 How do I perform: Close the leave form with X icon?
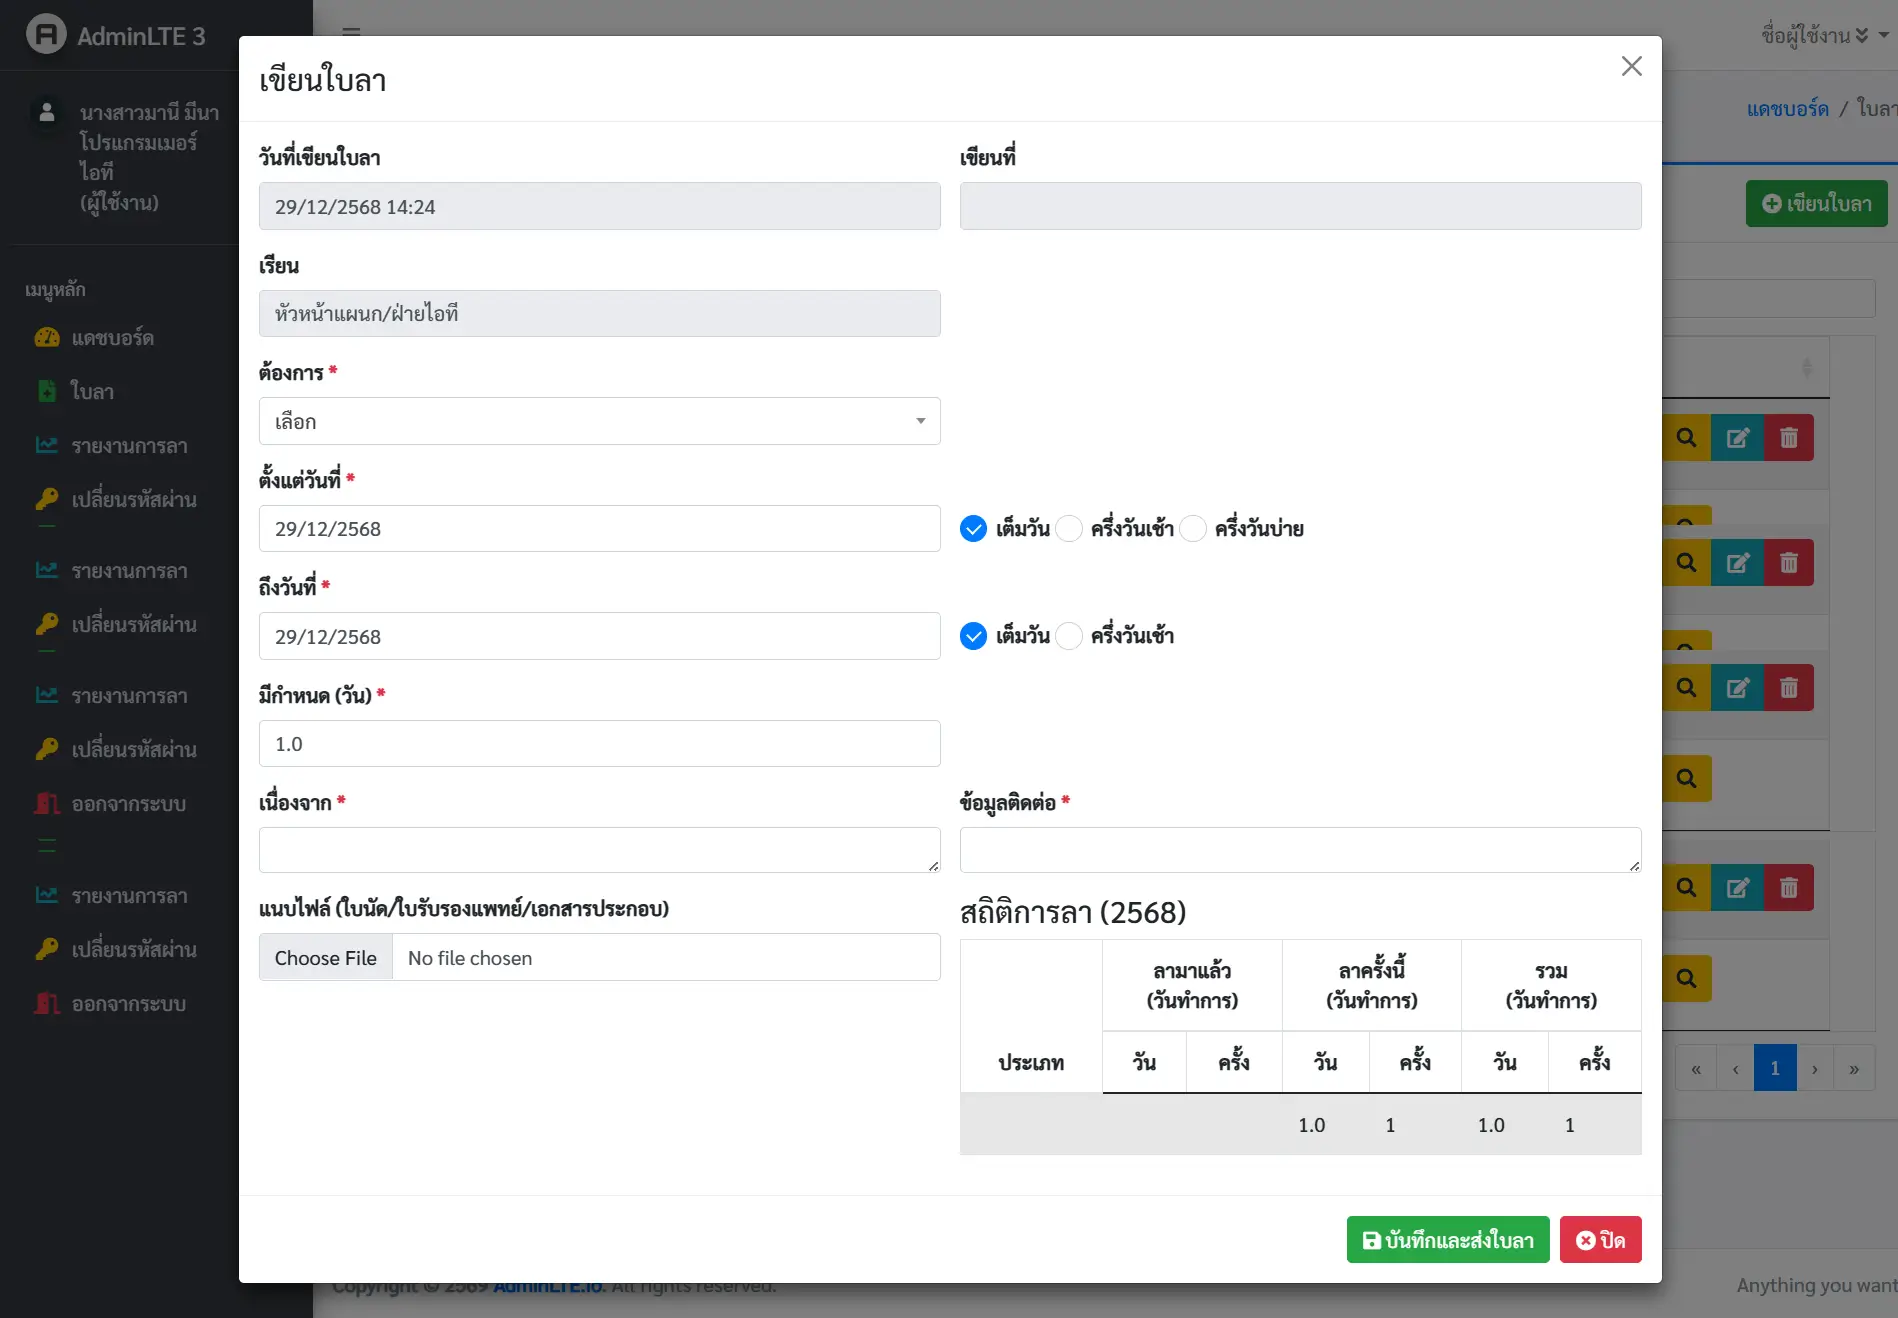pyautogui.click(x=1631, y=66)
